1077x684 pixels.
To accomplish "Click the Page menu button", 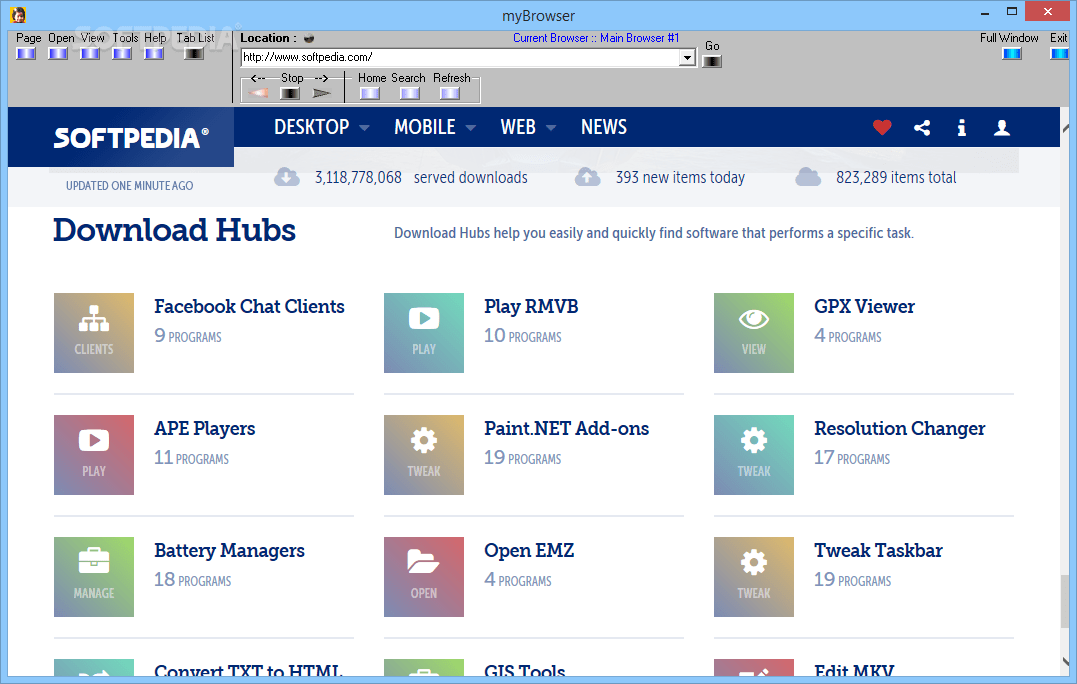I will click(x=26, y=54).
